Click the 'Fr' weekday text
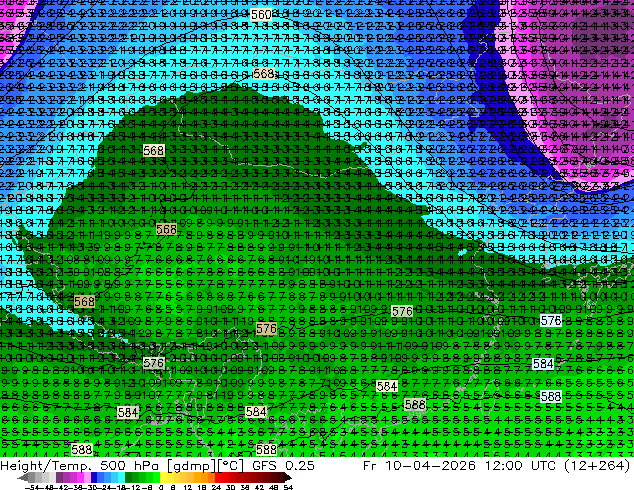634x490 pixels. [x=370, y=466]
